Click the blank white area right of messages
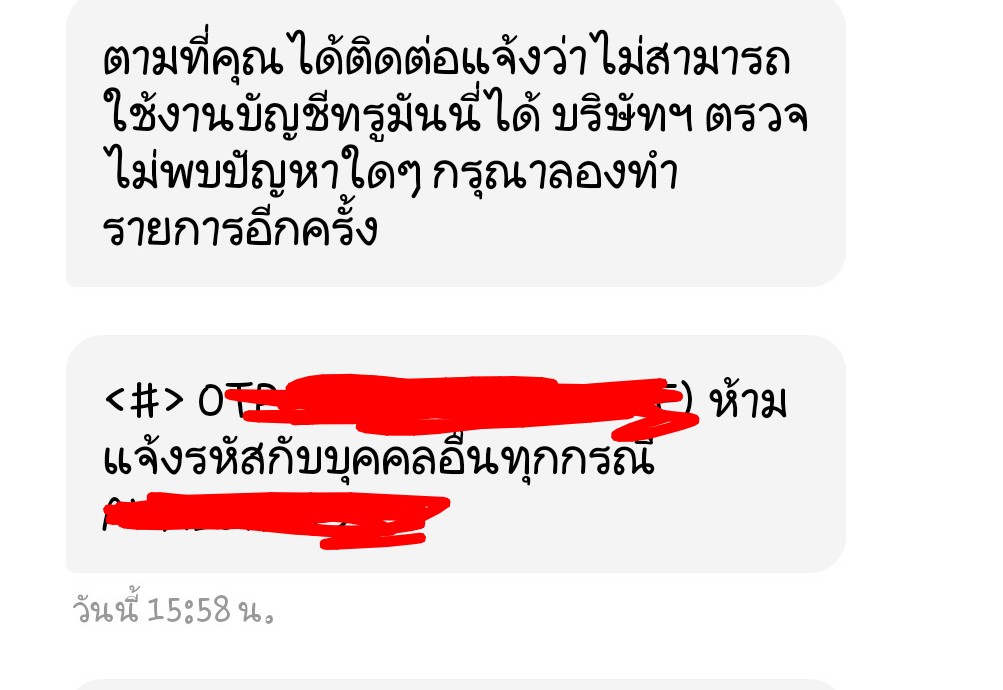Viewport: 1003px width, 690px height. click(x=924, y=345)
